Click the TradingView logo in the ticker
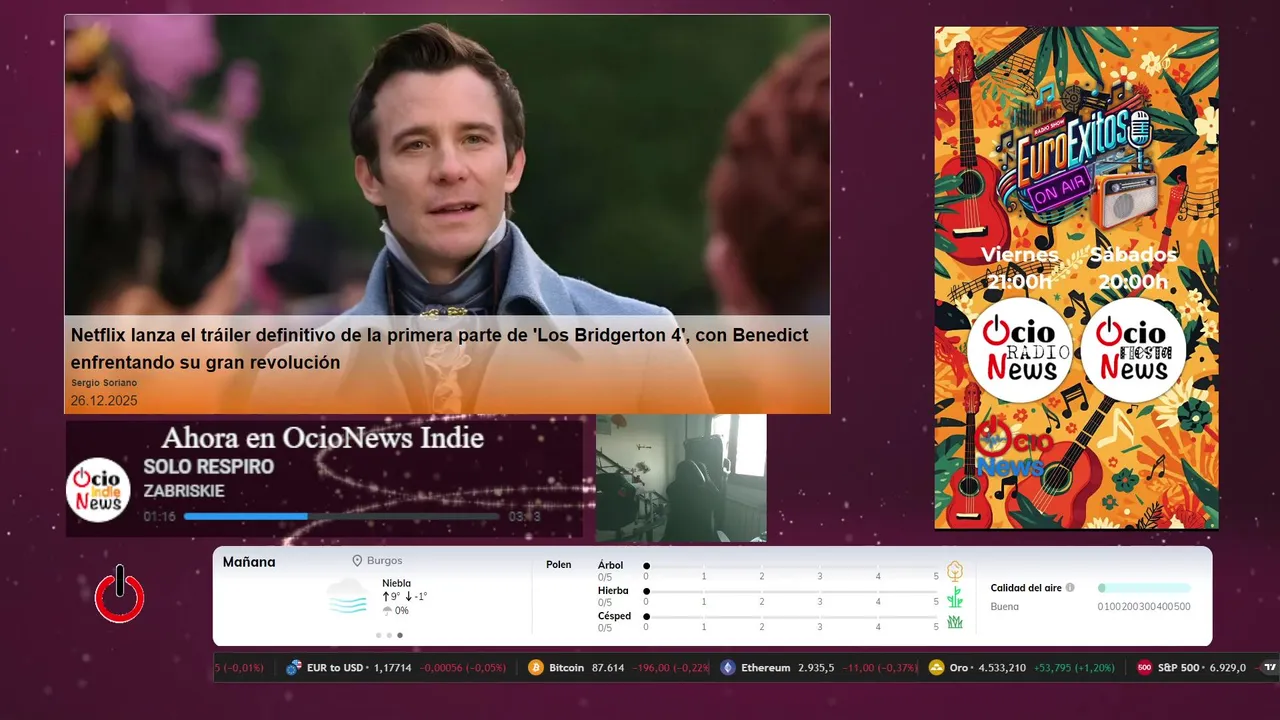The image size is (1280, 720). tap(1270, 668)
